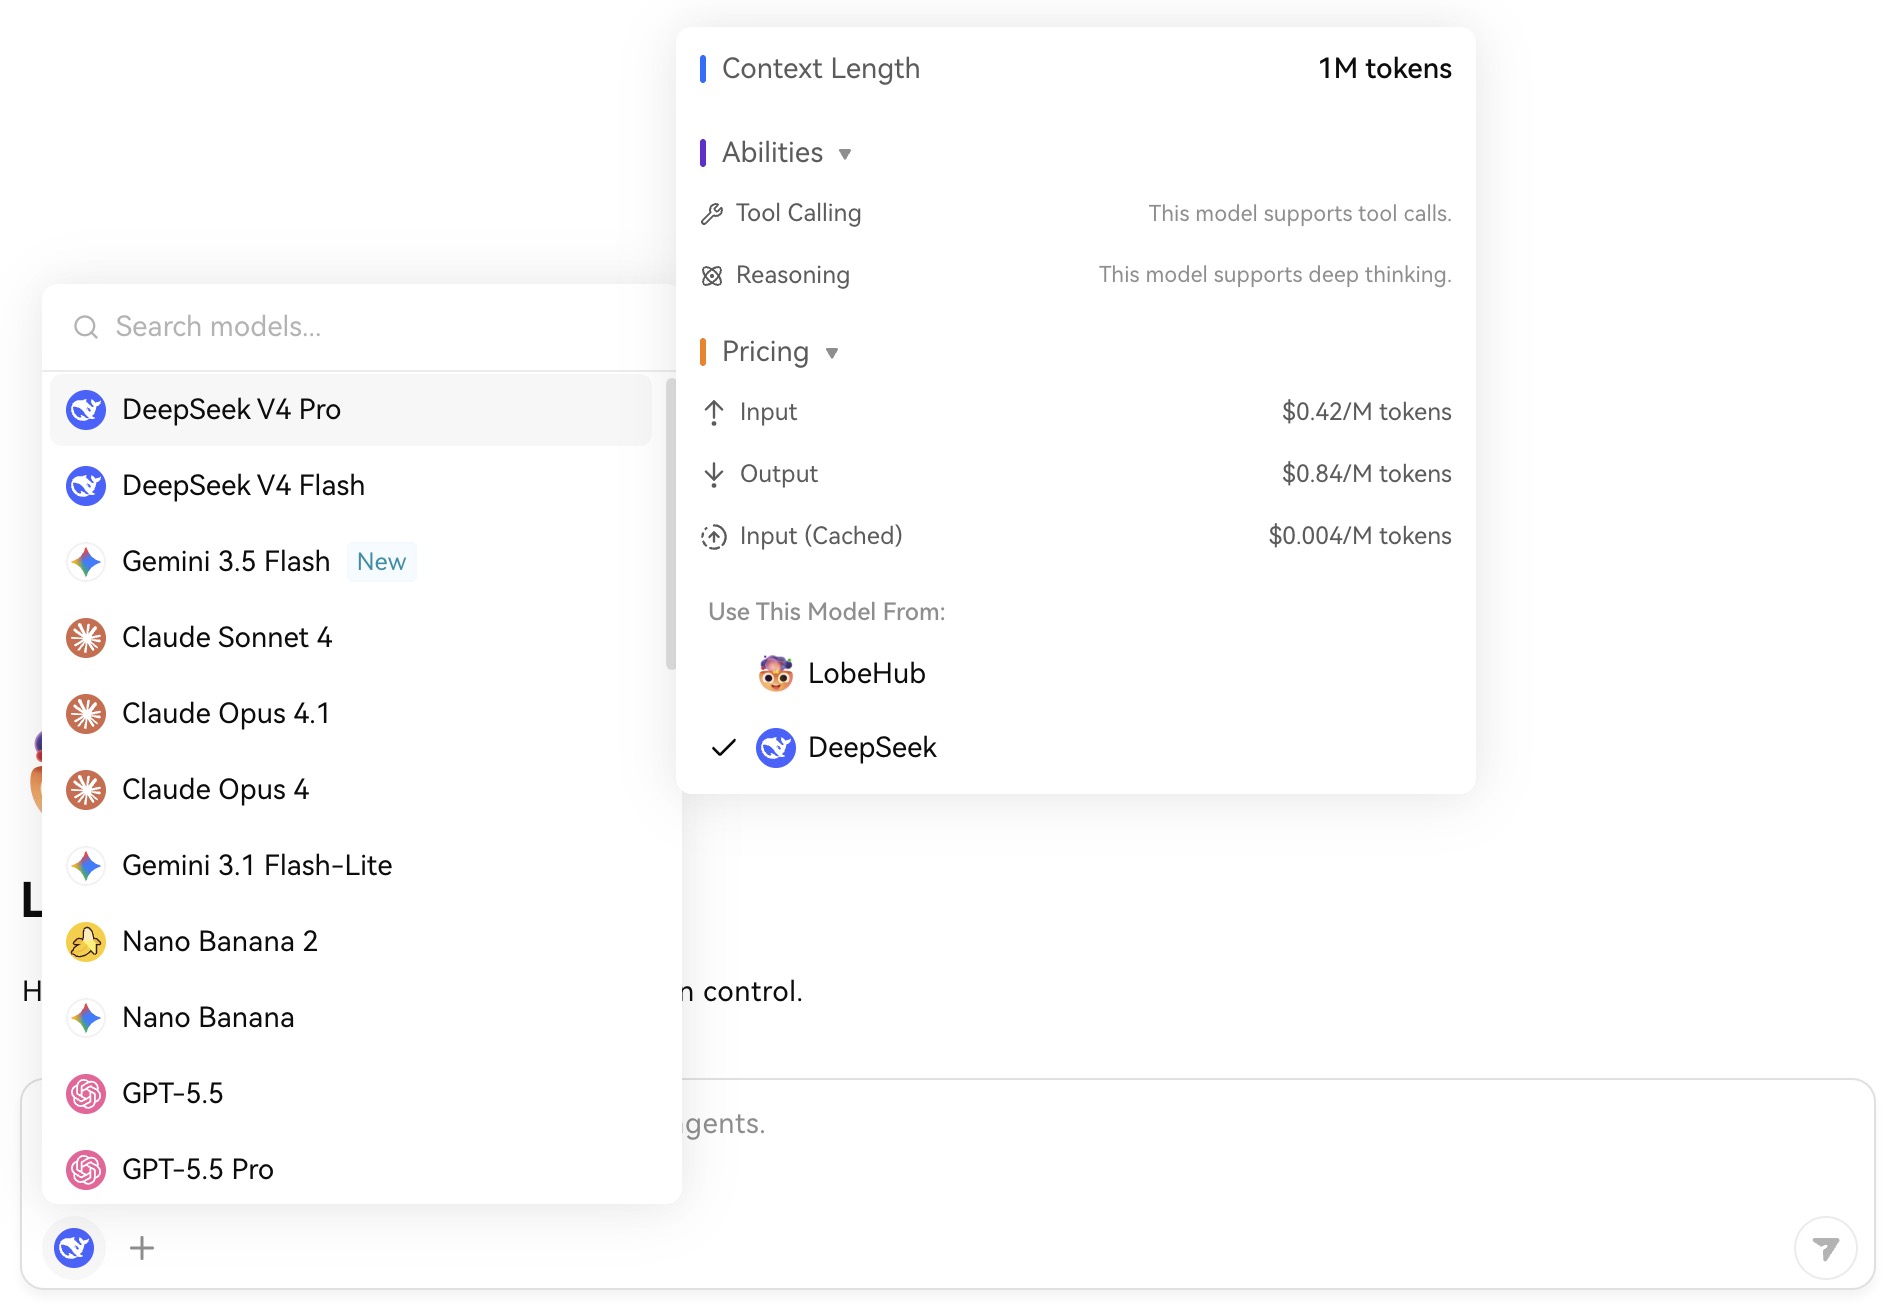Click the LobeHub provider avatar icon
This screenshot has height=1308, width=1890.
coord(776,674)
